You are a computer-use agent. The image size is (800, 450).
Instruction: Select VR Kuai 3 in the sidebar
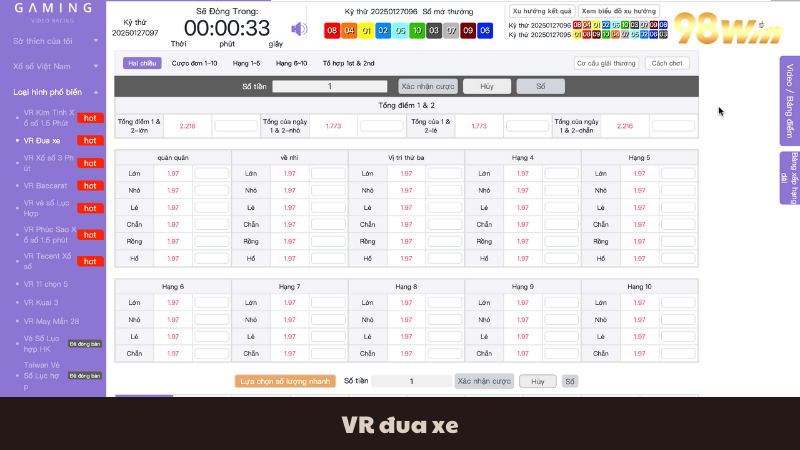click(41, 301)
